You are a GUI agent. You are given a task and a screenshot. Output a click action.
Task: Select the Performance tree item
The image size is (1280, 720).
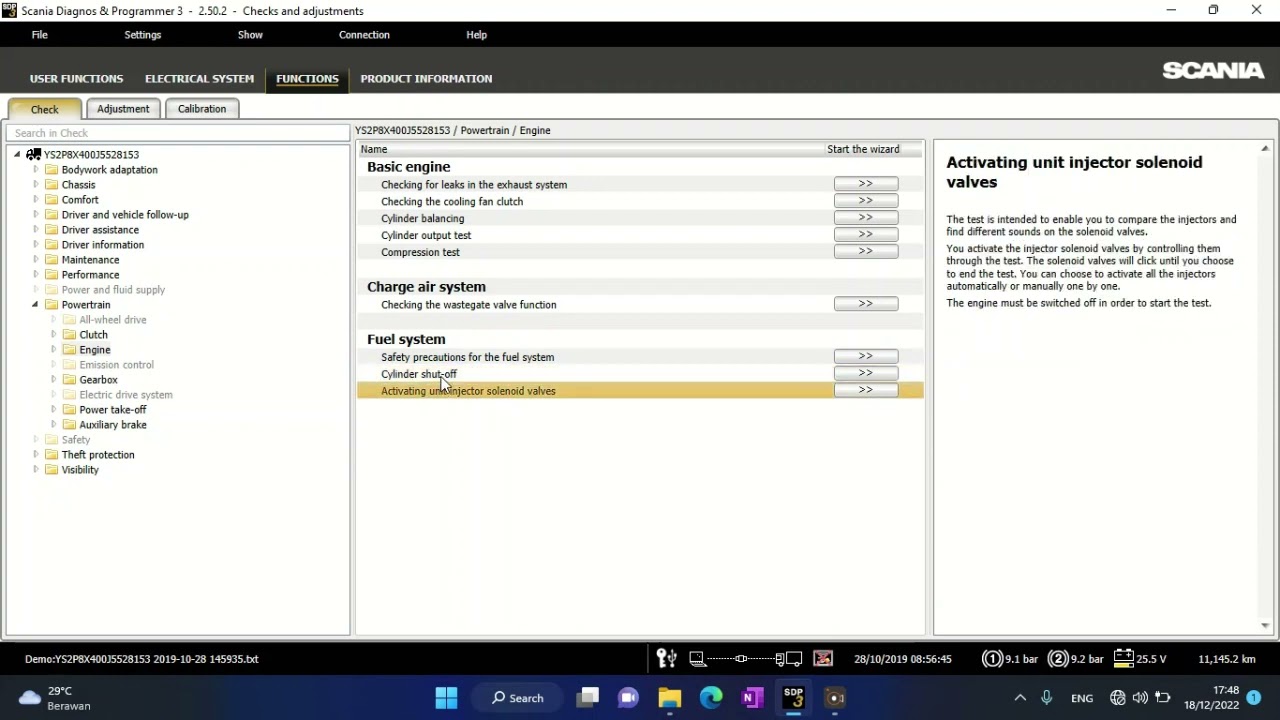point(90,275)
